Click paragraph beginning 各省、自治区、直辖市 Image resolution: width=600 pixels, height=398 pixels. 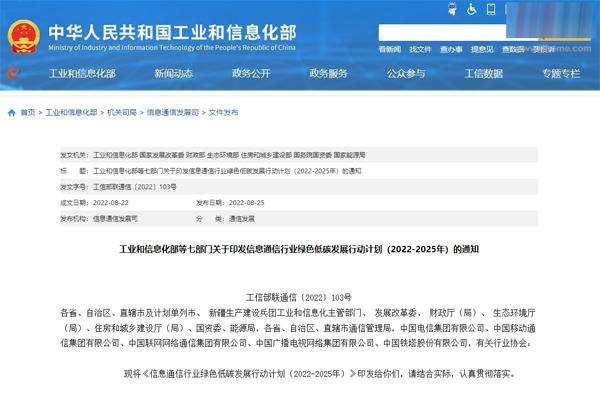(x=298, y=328)
